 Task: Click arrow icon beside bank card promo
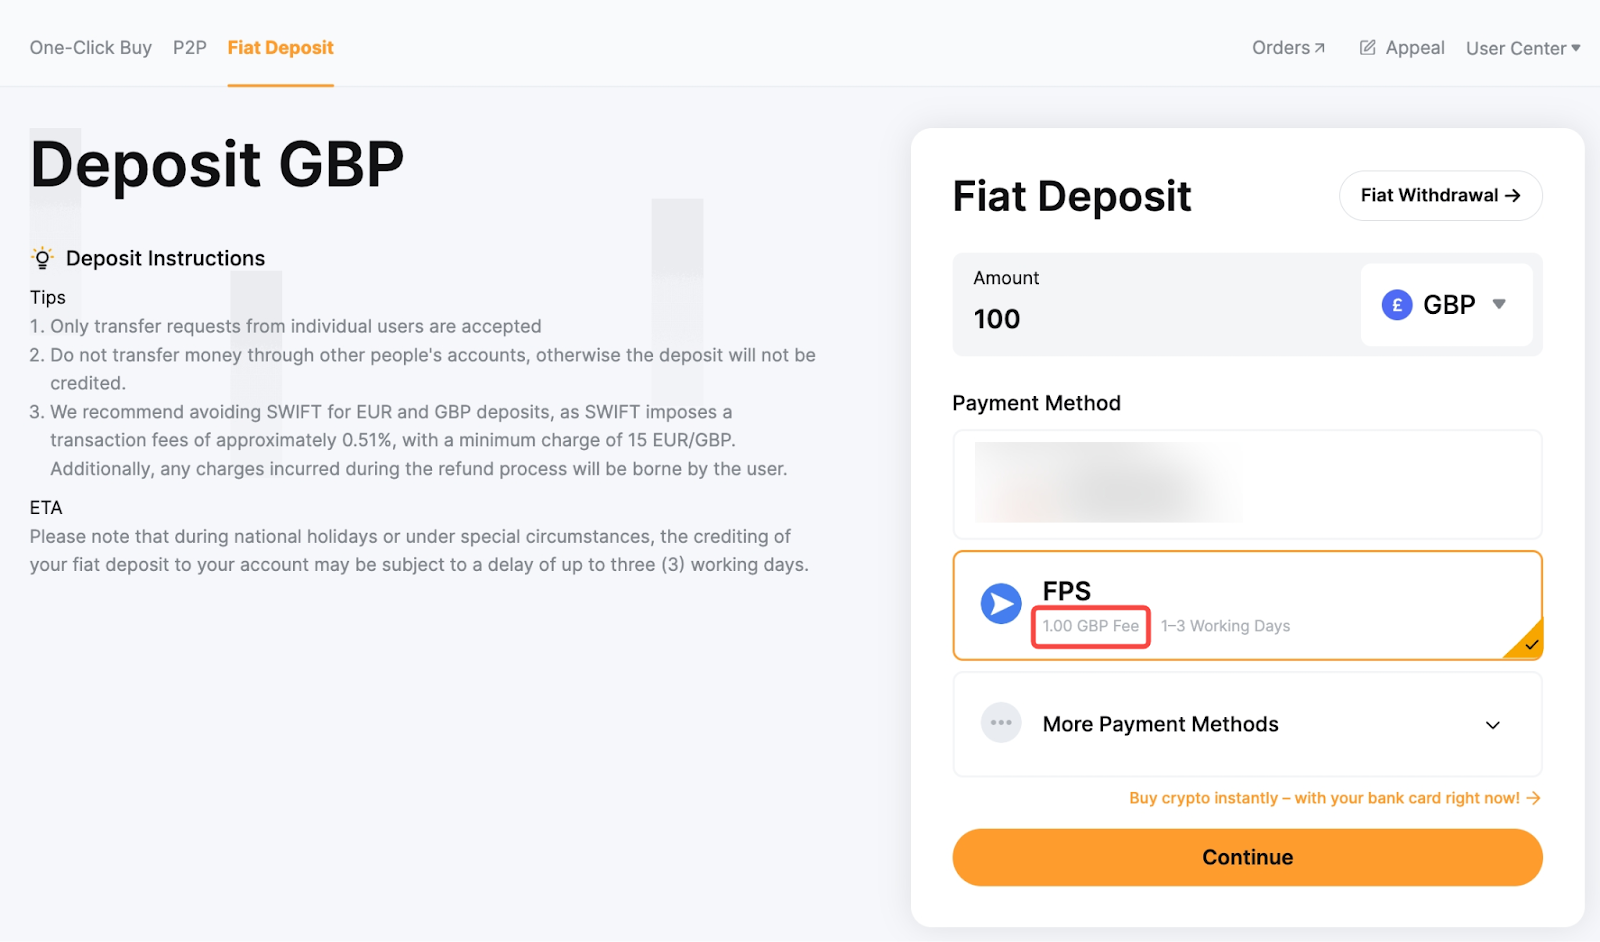(x=1533, y=798)
